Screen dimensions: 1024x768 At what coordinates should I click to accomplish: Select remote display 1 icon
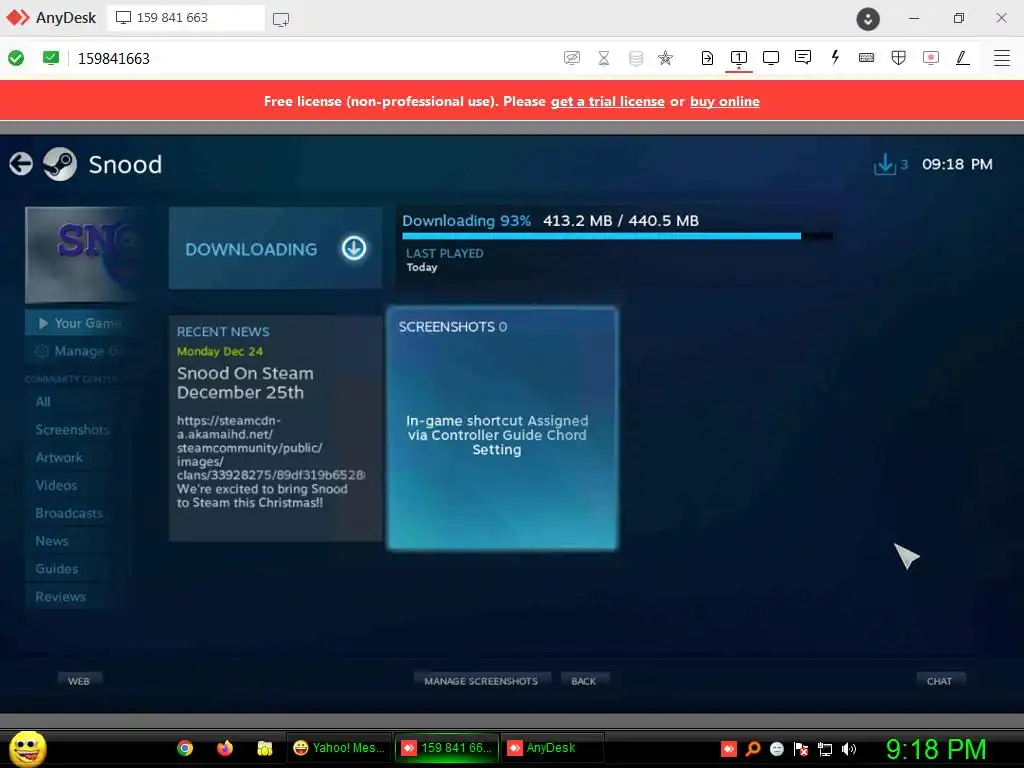tap(739, 58)
